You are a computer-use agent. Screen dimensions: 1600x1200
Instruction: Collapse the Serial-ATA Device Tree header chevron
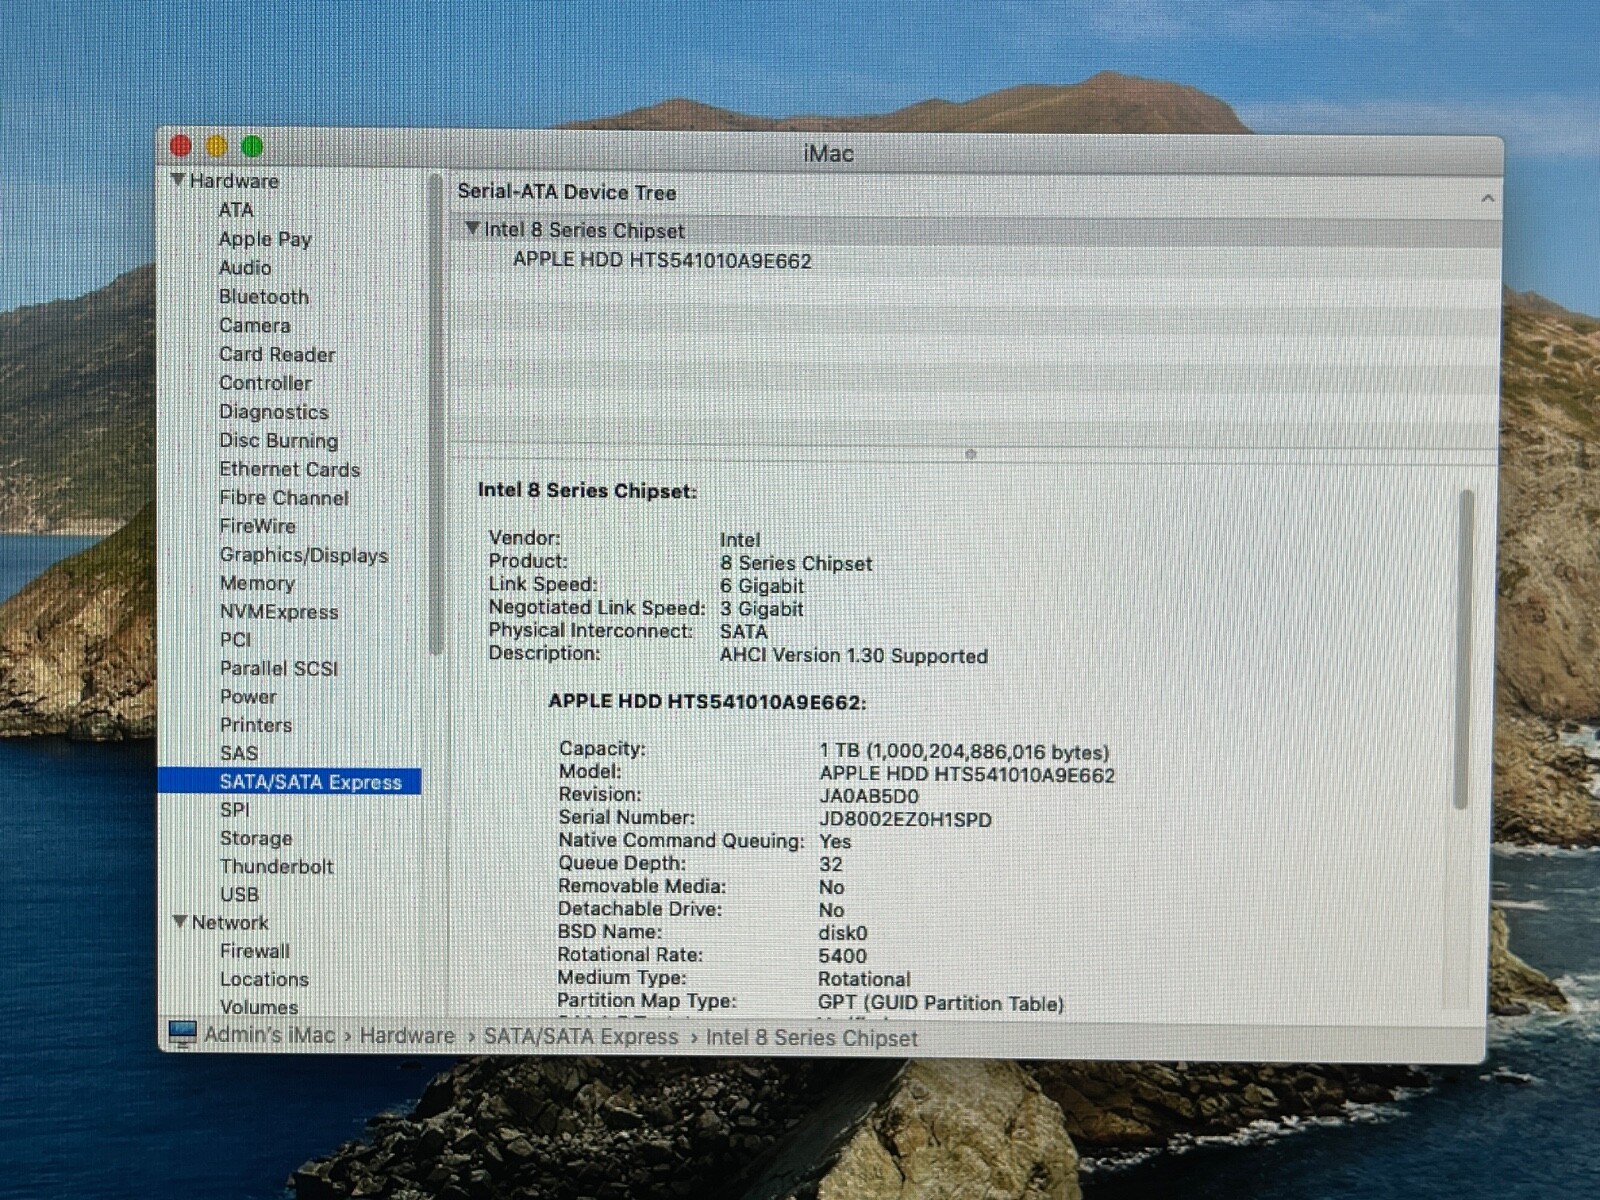[x=1487, y=199]
